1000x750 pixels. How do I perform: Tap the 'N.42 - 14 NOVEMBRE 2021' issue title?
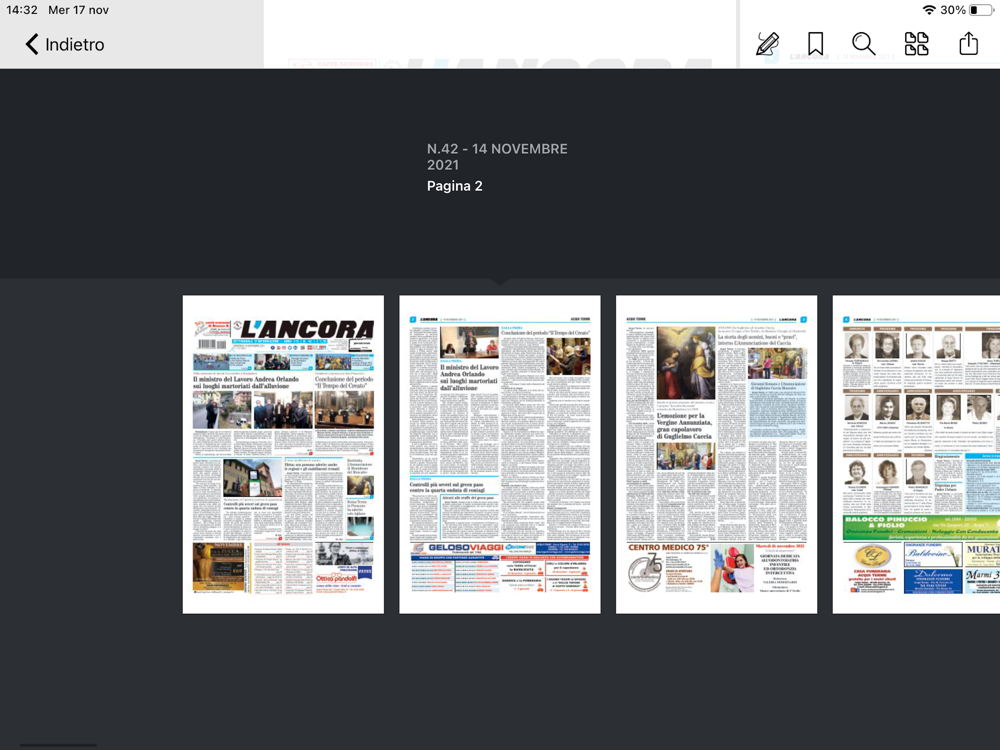point(497,156)
